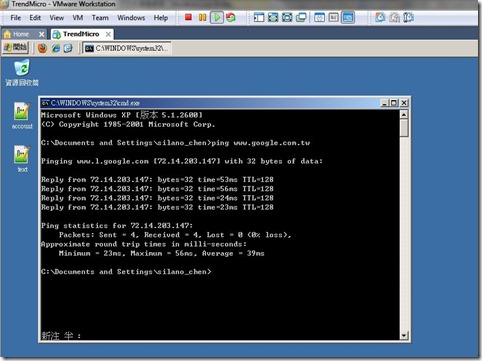Suspend the virtual machine with the pause icon

[x=202, y=17]
